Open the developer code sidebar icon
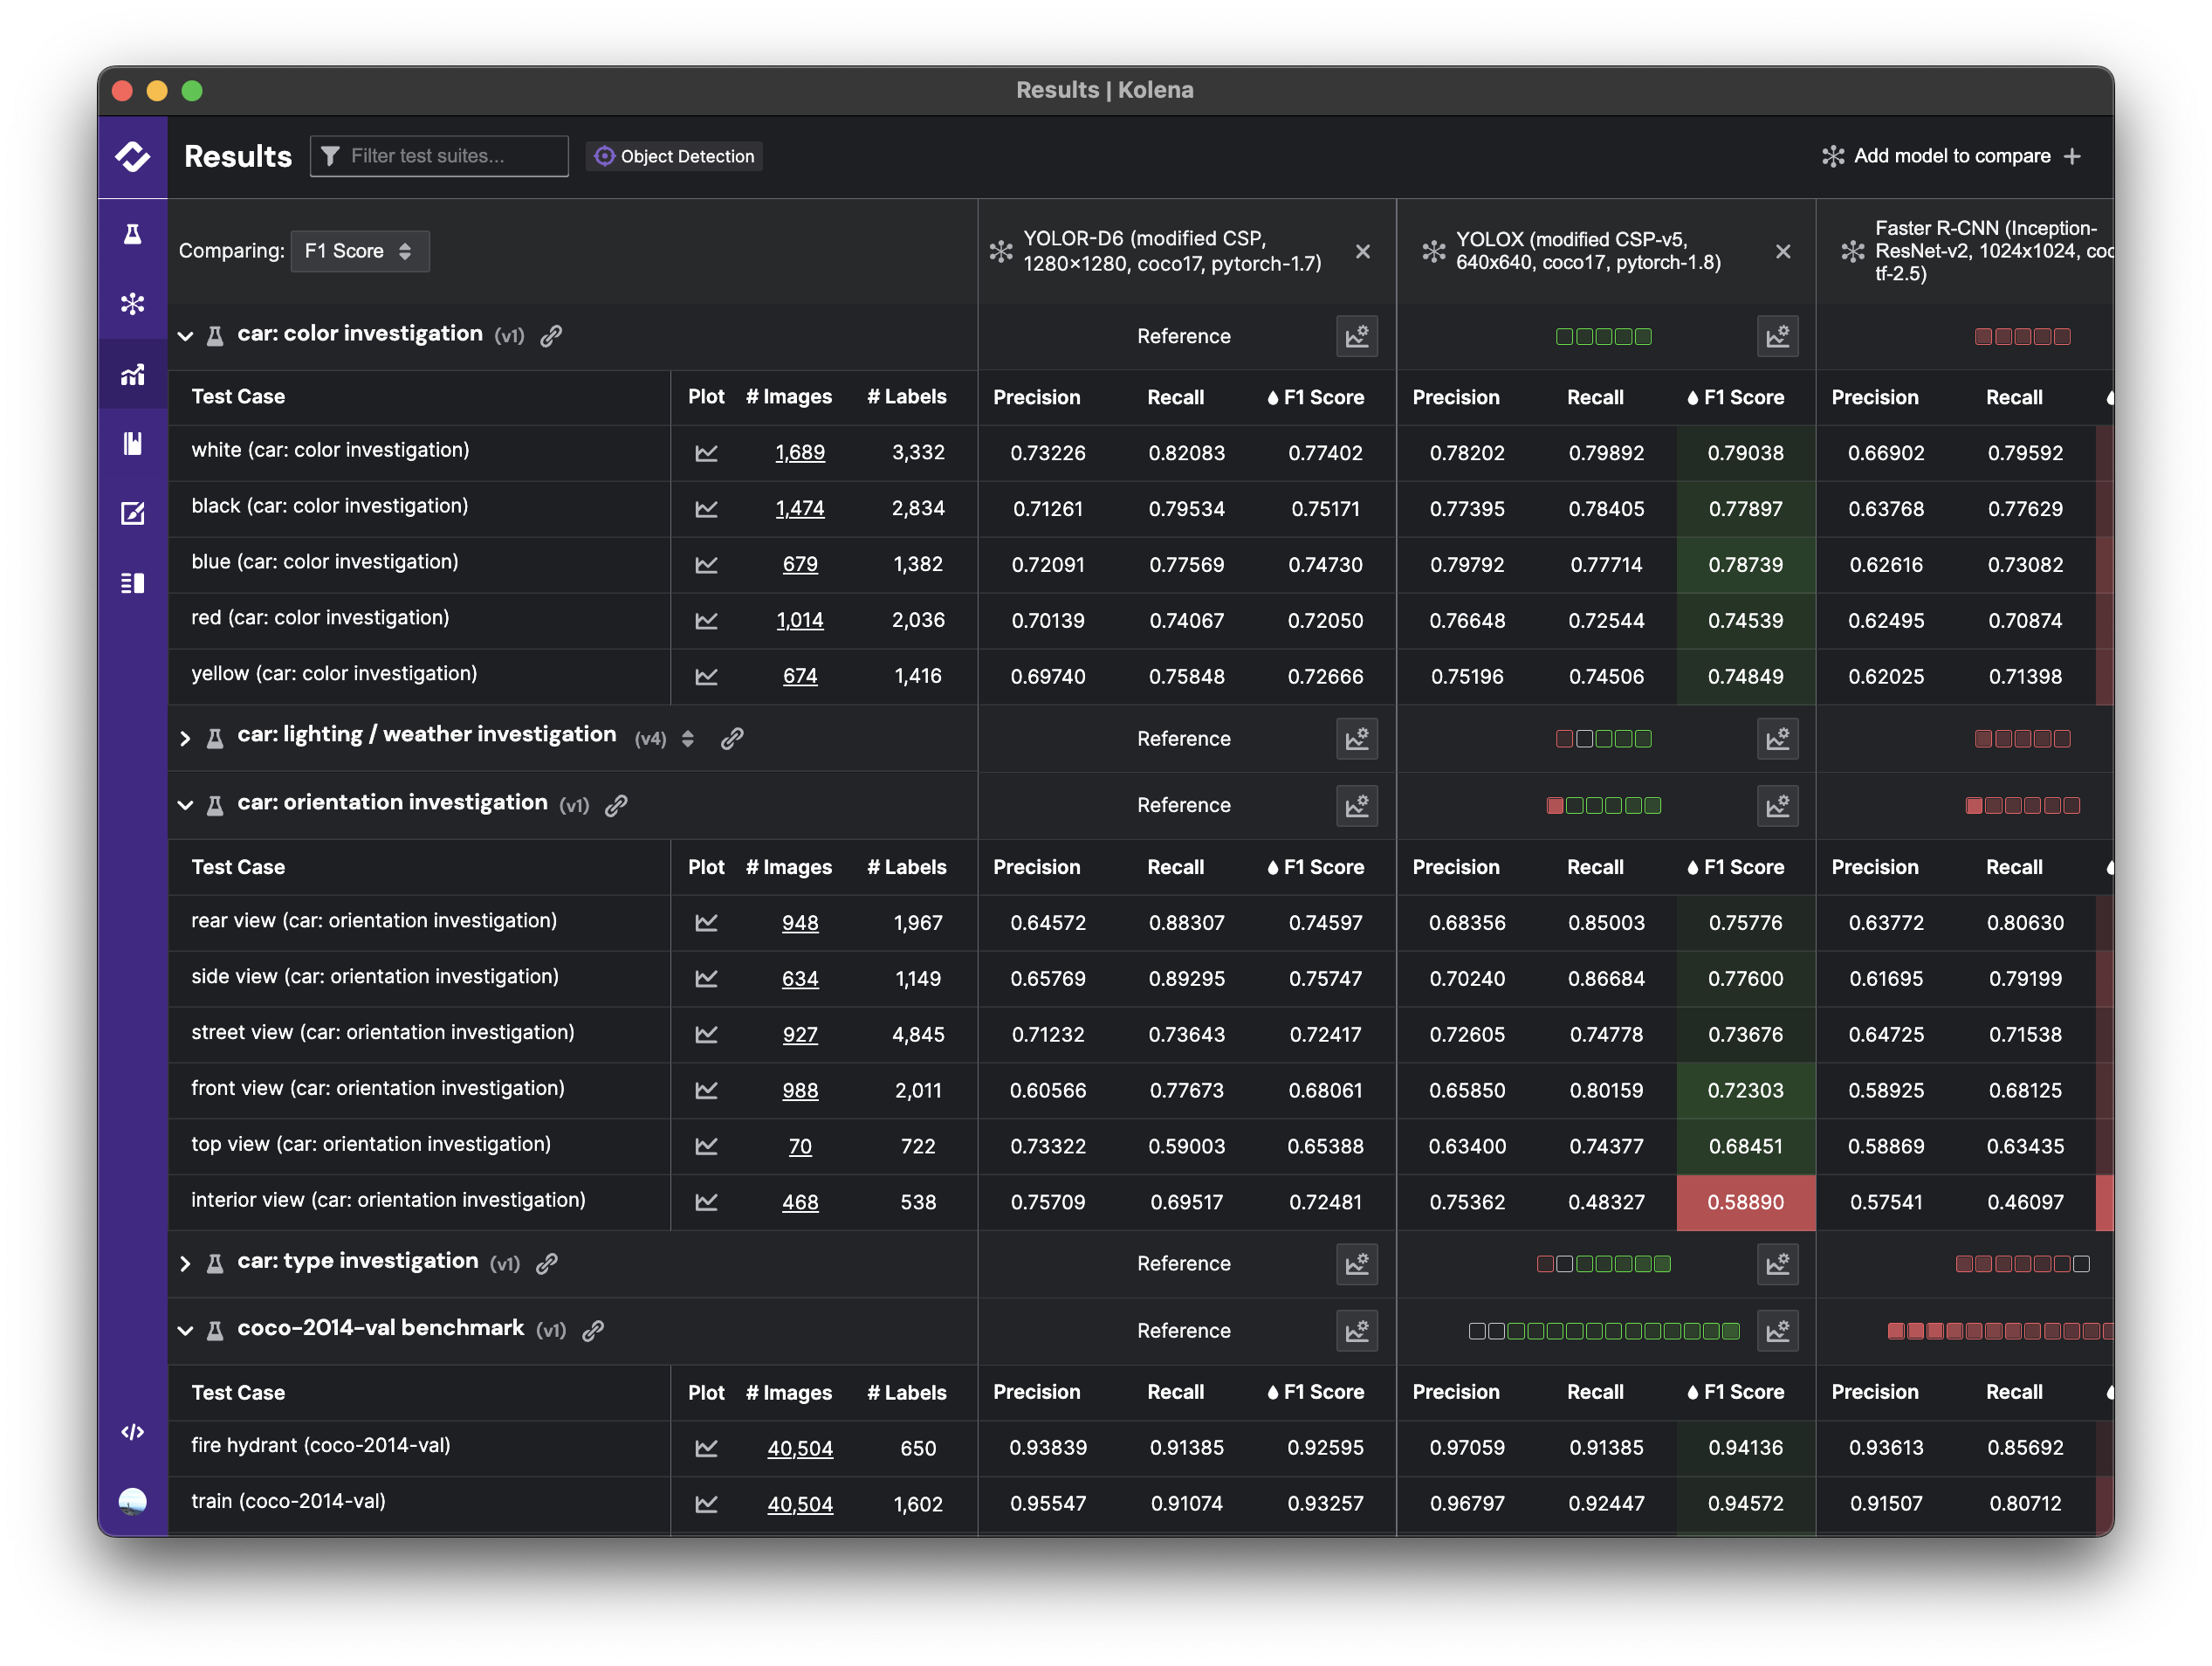 pos(132,1432)
